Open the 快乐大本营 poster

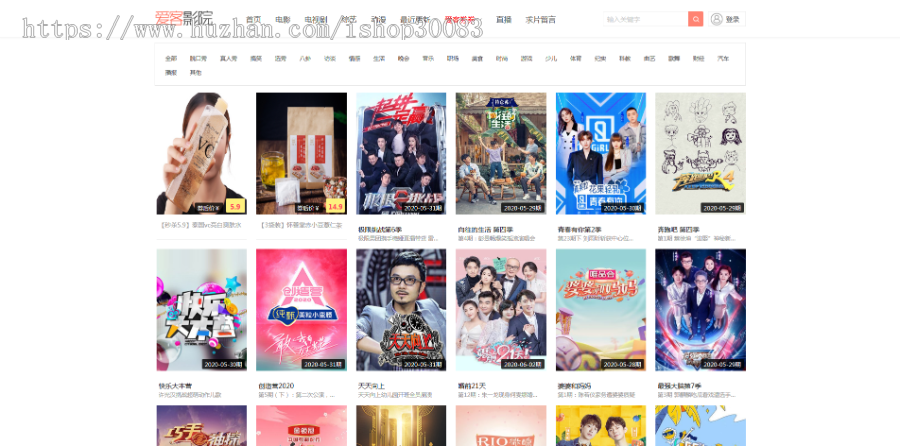pyautogui.click(x=201, y=310)
